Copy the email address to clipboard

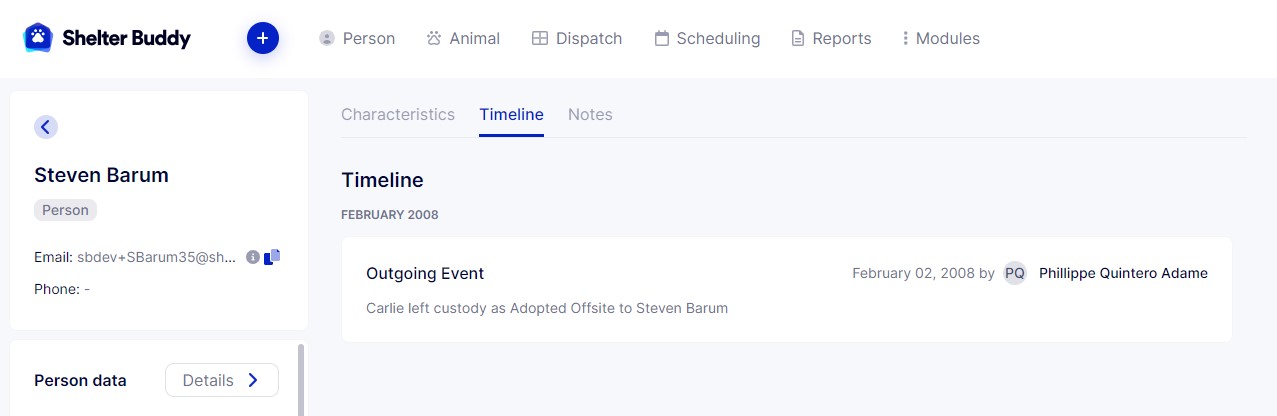(x=272, y=257)
